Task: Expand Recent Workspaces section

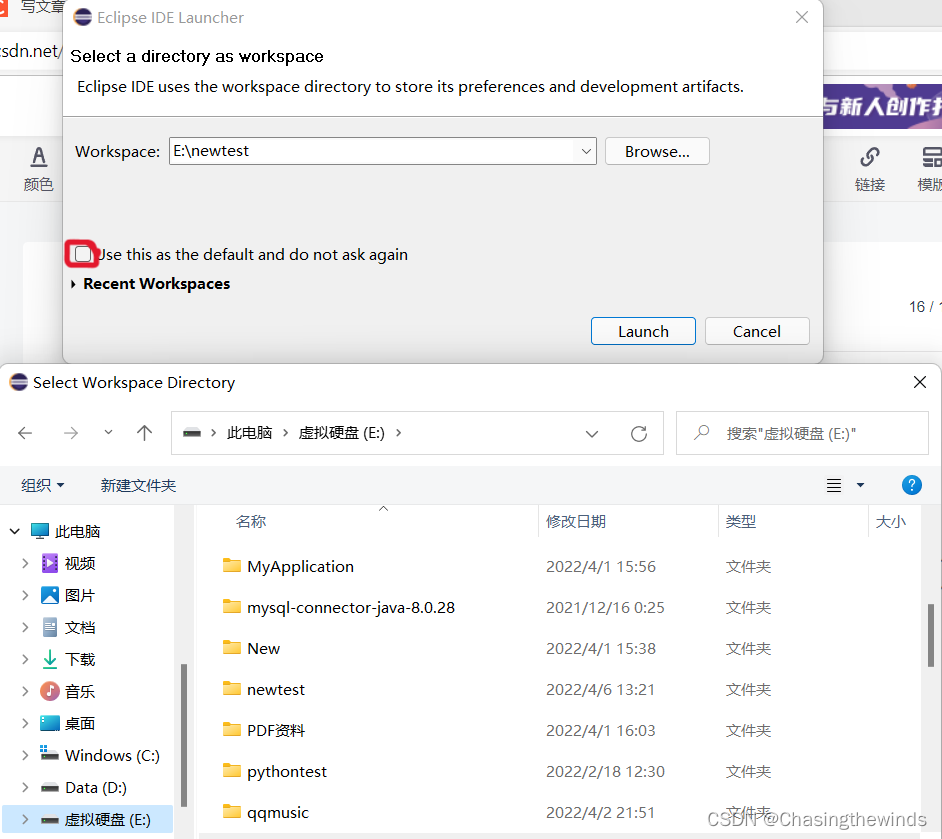Action: tap(73, 284)
